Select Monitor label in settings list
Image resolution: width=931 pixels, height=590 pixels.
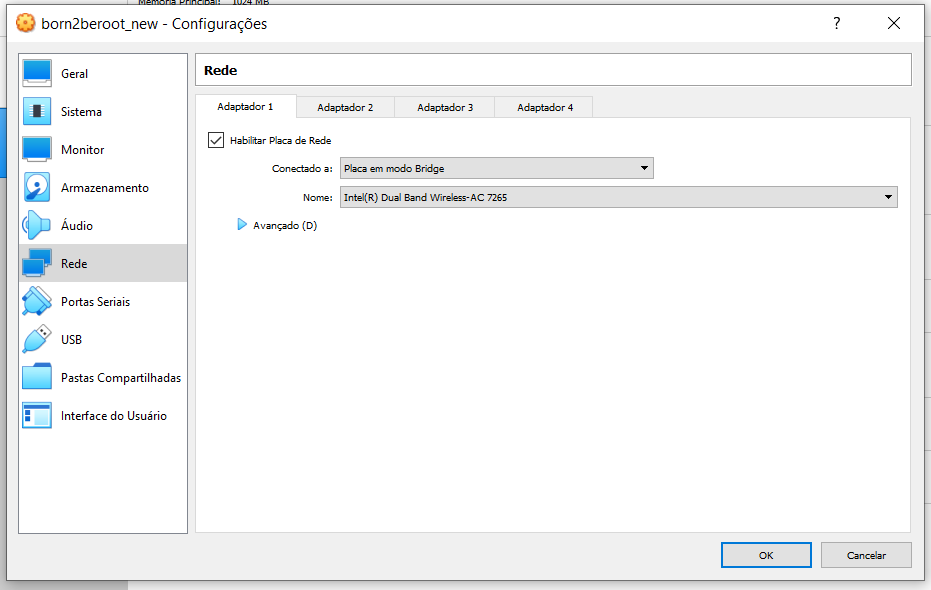point(83,150)
